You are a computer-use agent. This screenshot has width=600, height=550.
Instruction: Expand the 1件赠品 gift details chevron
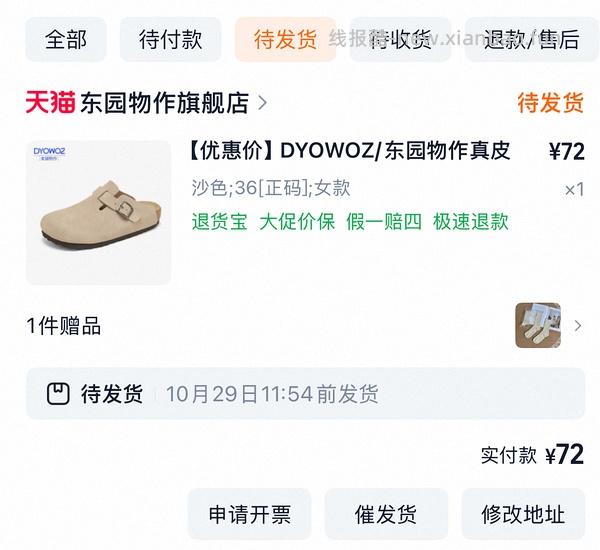click(x=578, y=326)
